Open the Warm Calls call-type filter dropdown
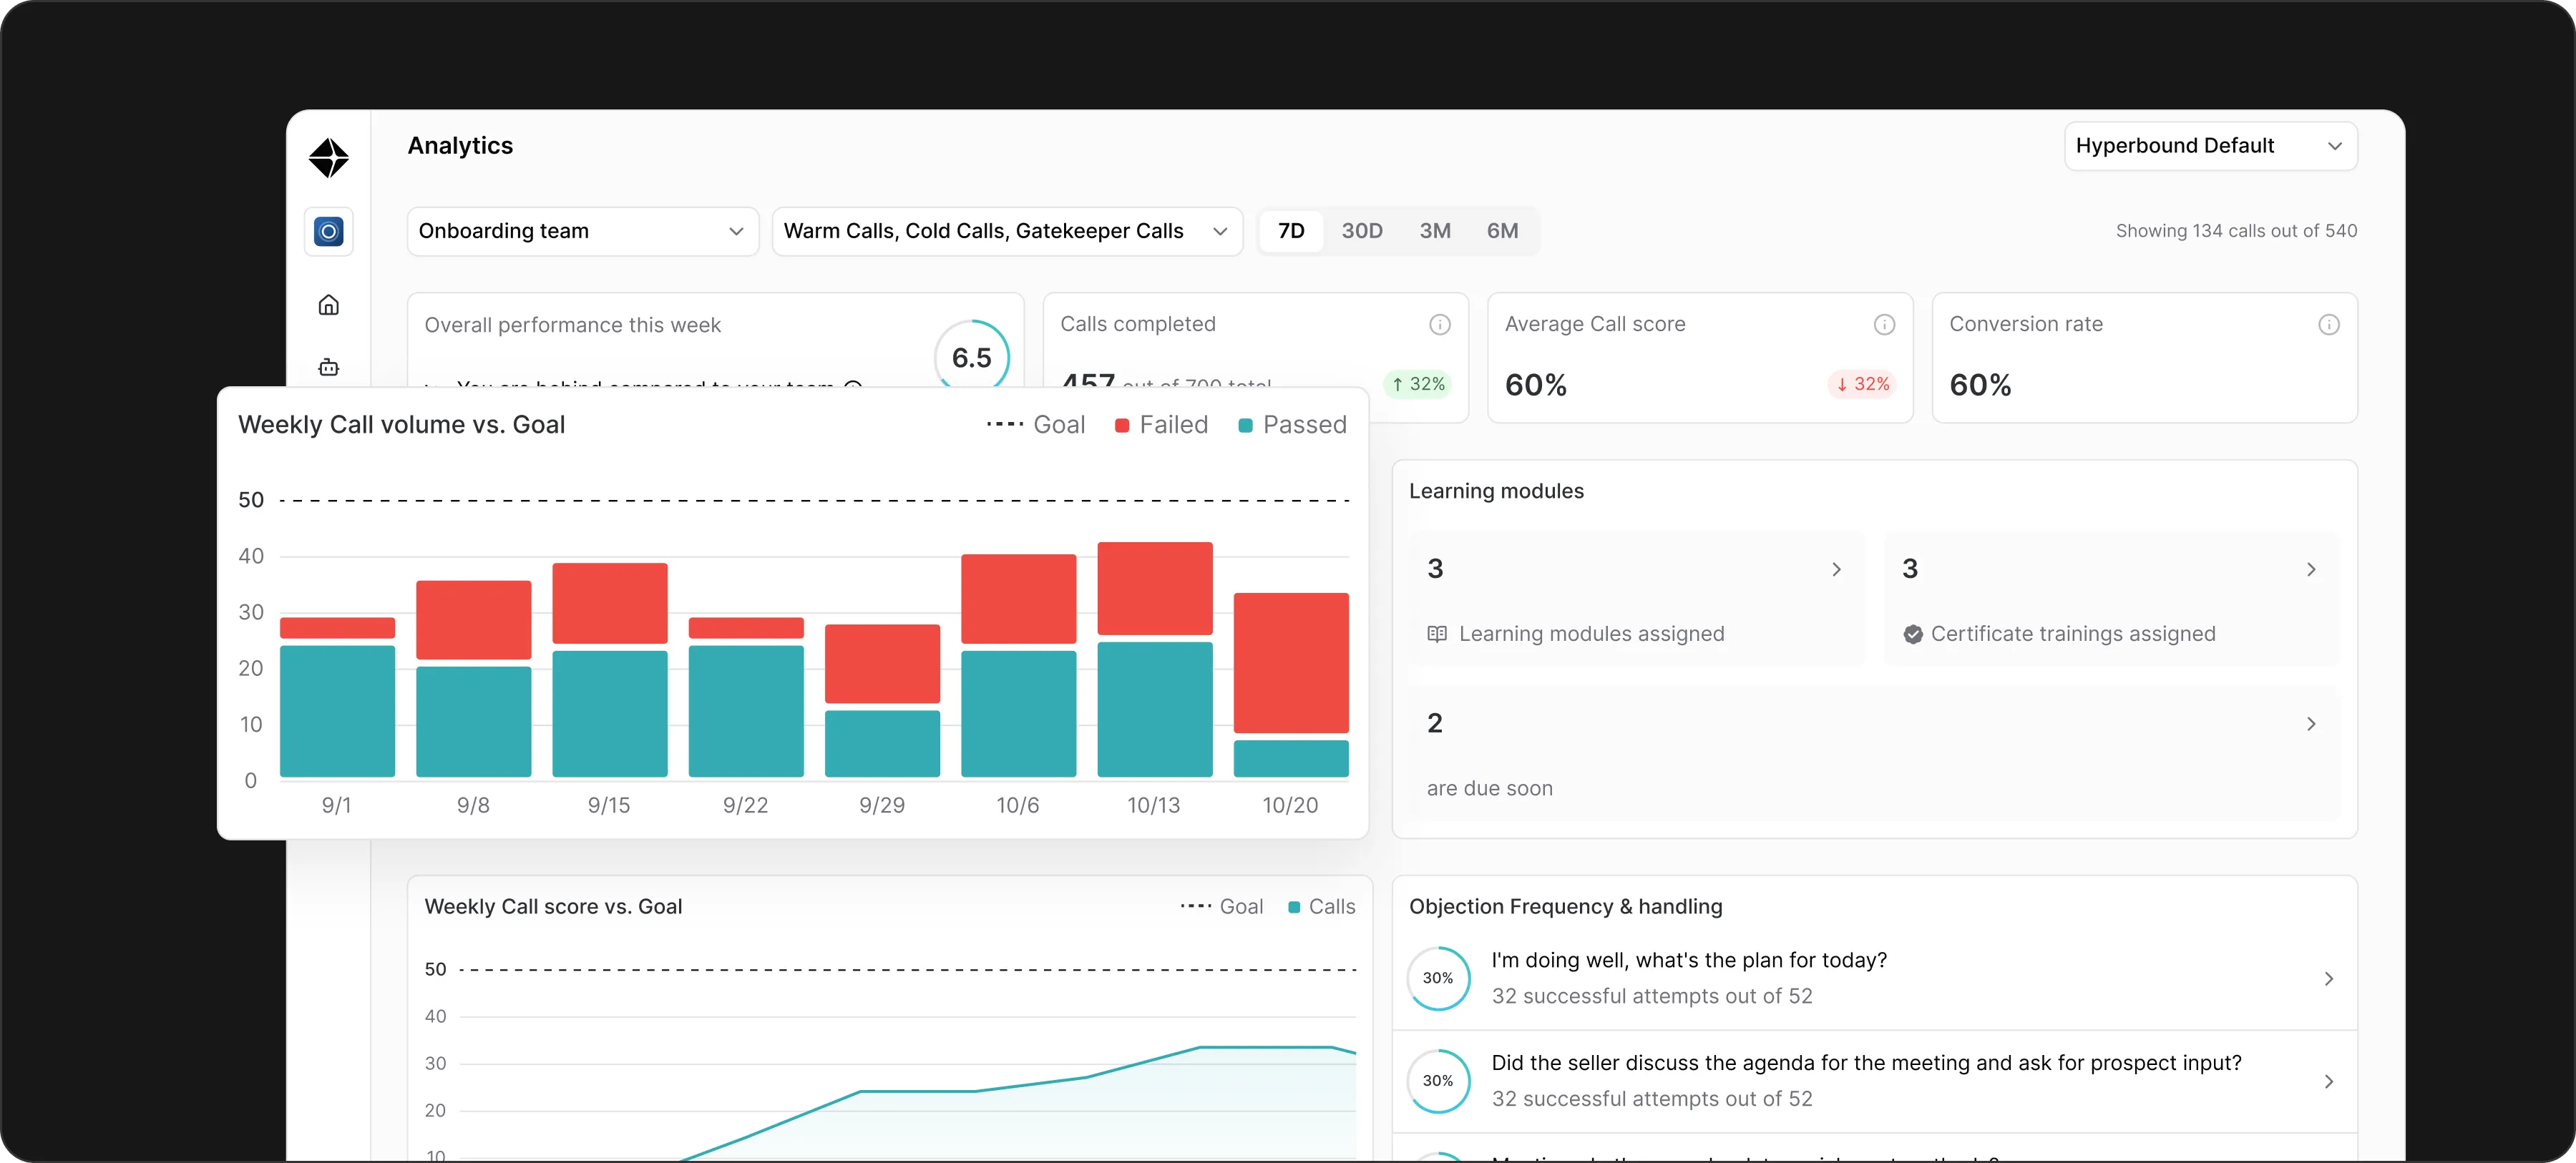Image resolution: width=2576 pixels, height=1163 pixels. coord(1007,231)
